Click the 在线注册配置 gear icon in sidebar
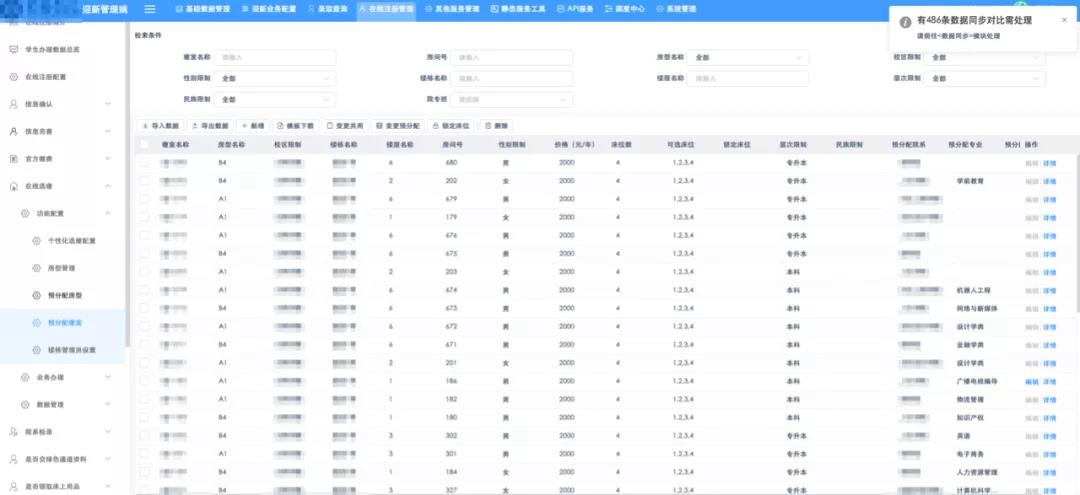This screenshot has height=495, width=1080. coord(13,77)
